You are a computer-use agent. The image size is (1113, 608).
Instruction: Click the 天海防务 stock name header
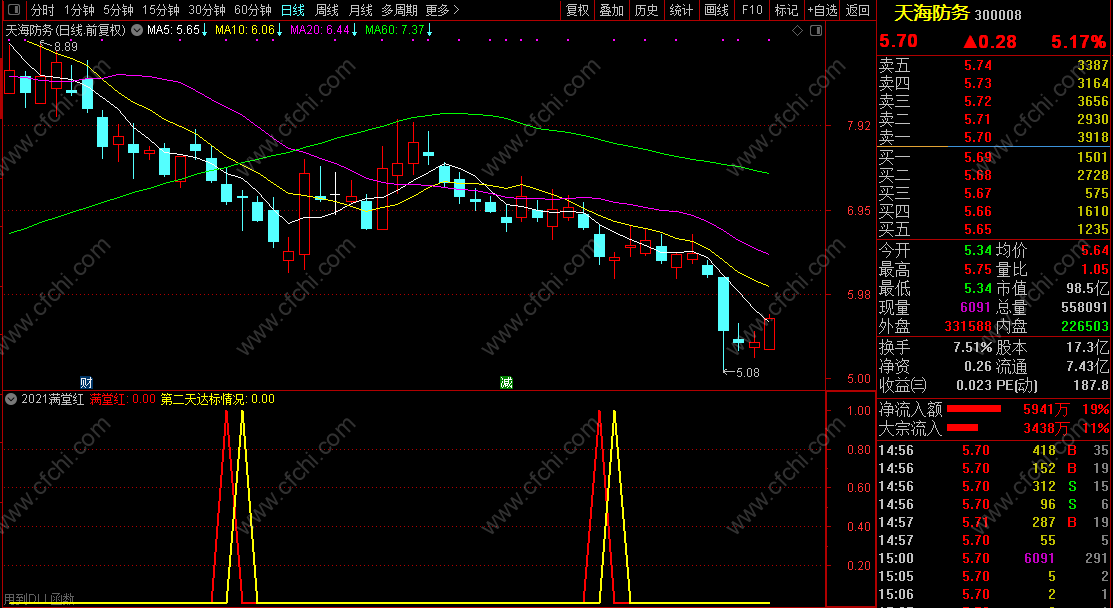[930, 13]
